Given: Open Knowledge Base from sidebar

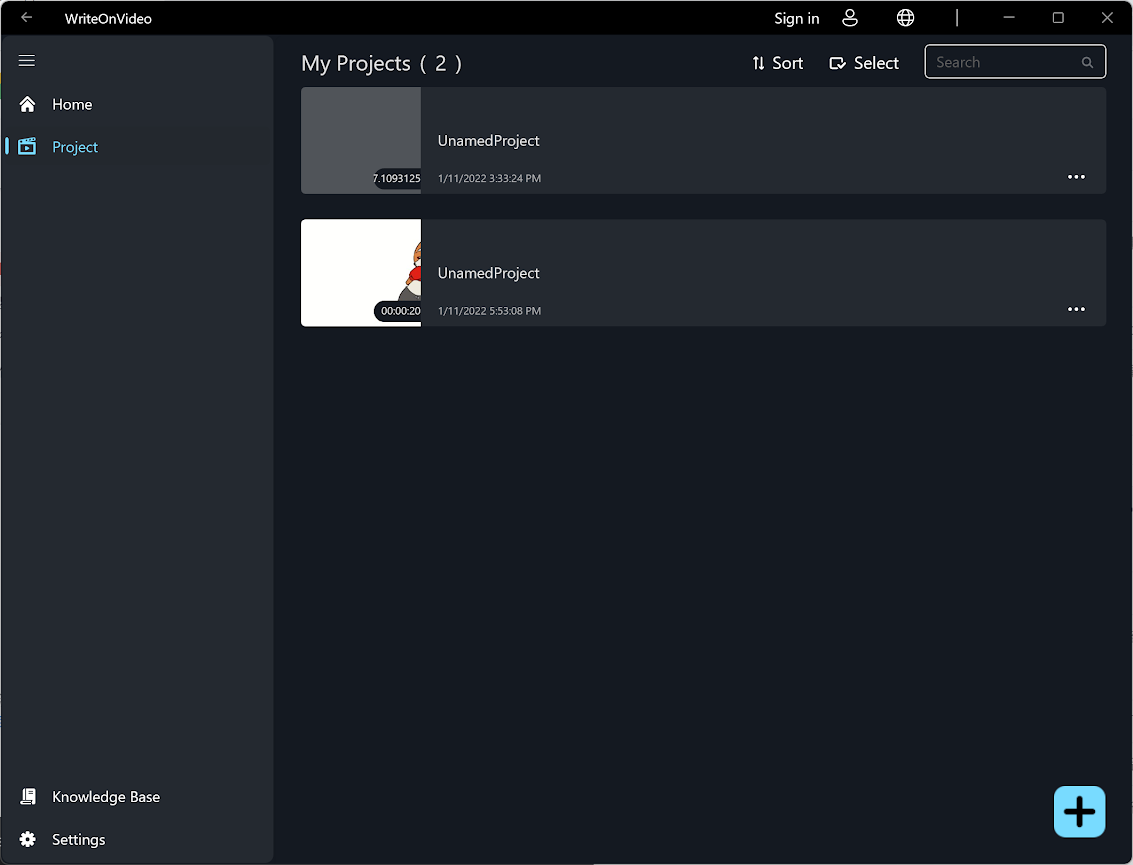Looking at the screenshot, I should click(x=137, y=796).
